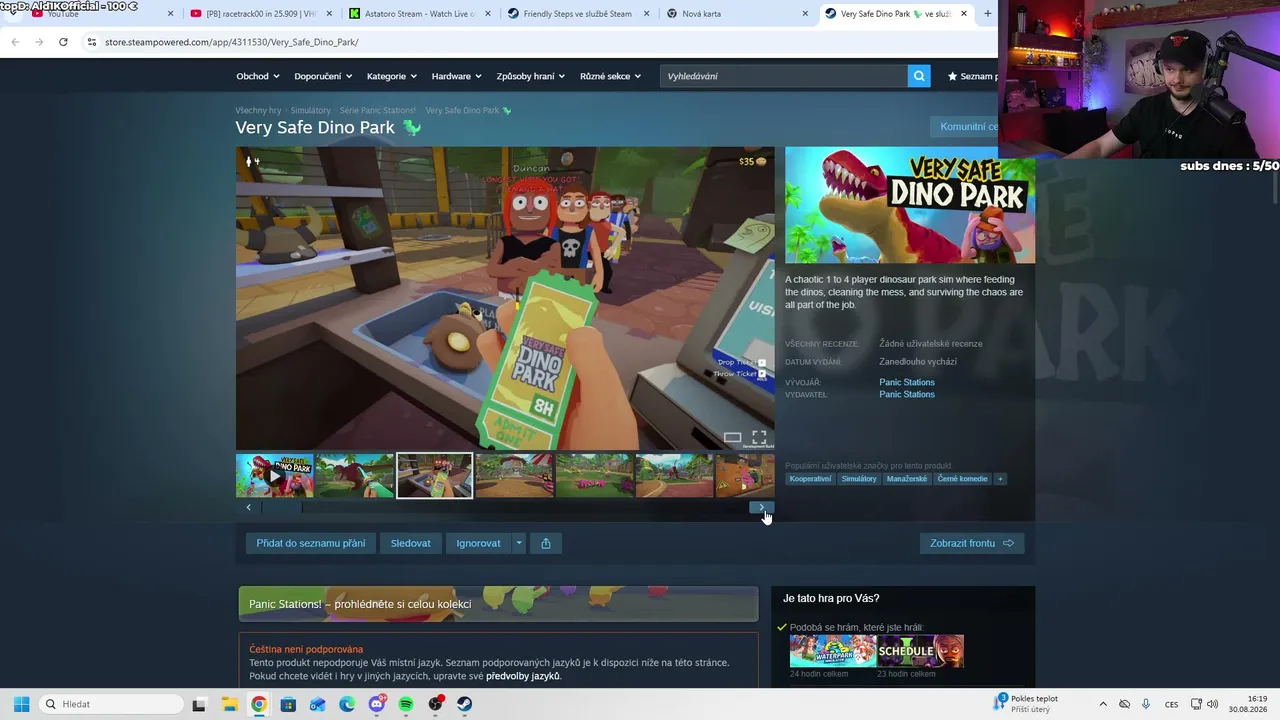Expand the Způsoby hraní menu
Viewport: 1280px width, 720px height.
click(x=530, y=76)
